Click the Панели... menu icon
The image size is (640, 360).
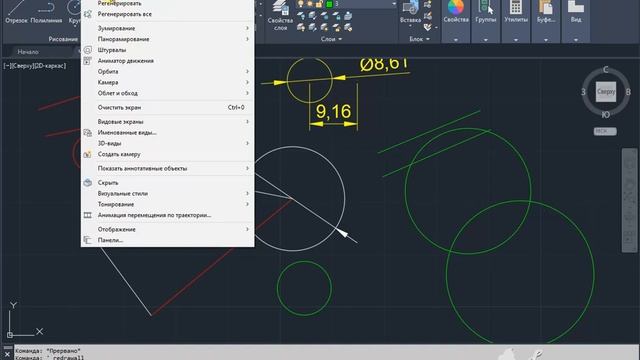[x=88, y=240]
